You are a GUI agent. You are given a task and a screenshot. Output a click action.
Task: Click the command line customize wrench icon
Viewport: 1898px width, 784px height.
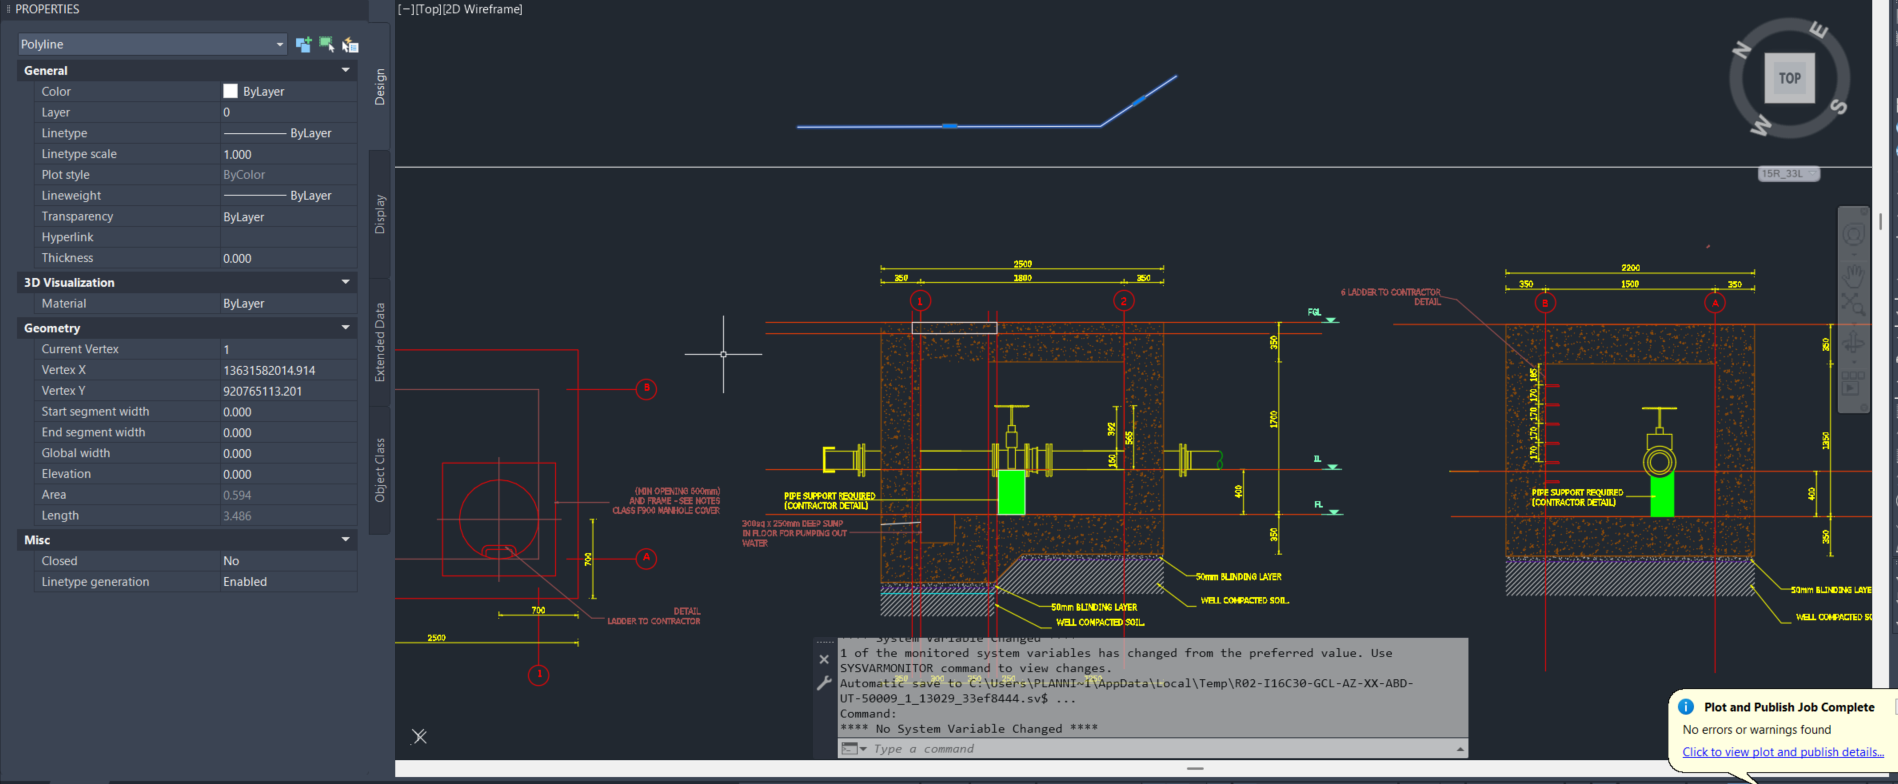coord(824,683)
